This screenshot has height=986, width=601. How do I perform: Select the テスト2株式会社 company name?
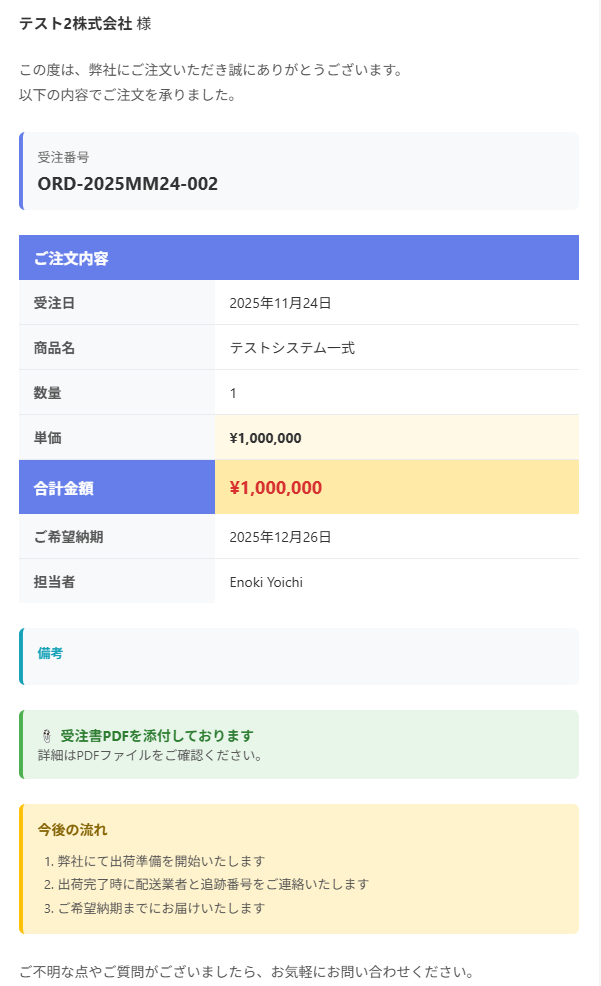tap(76, 23)
